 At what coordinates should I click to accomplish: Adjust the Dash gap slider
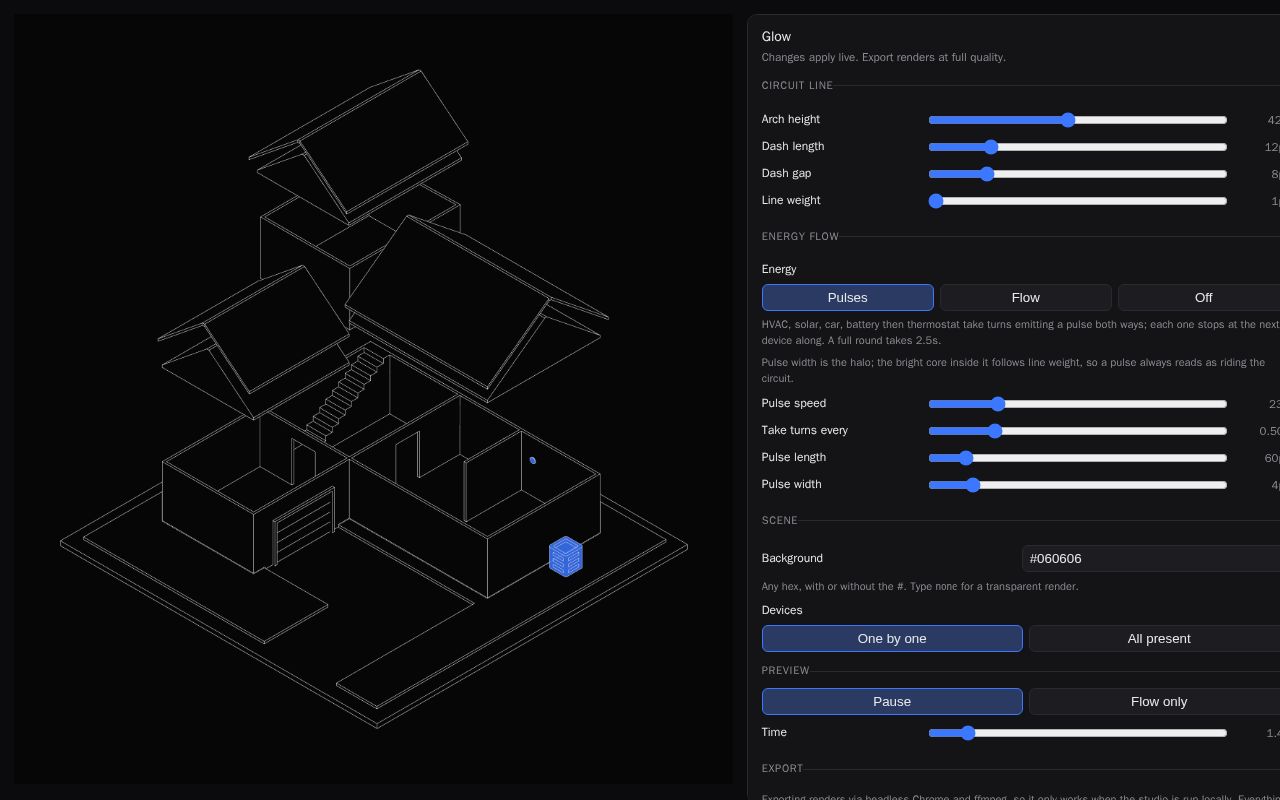(1078, 174)
